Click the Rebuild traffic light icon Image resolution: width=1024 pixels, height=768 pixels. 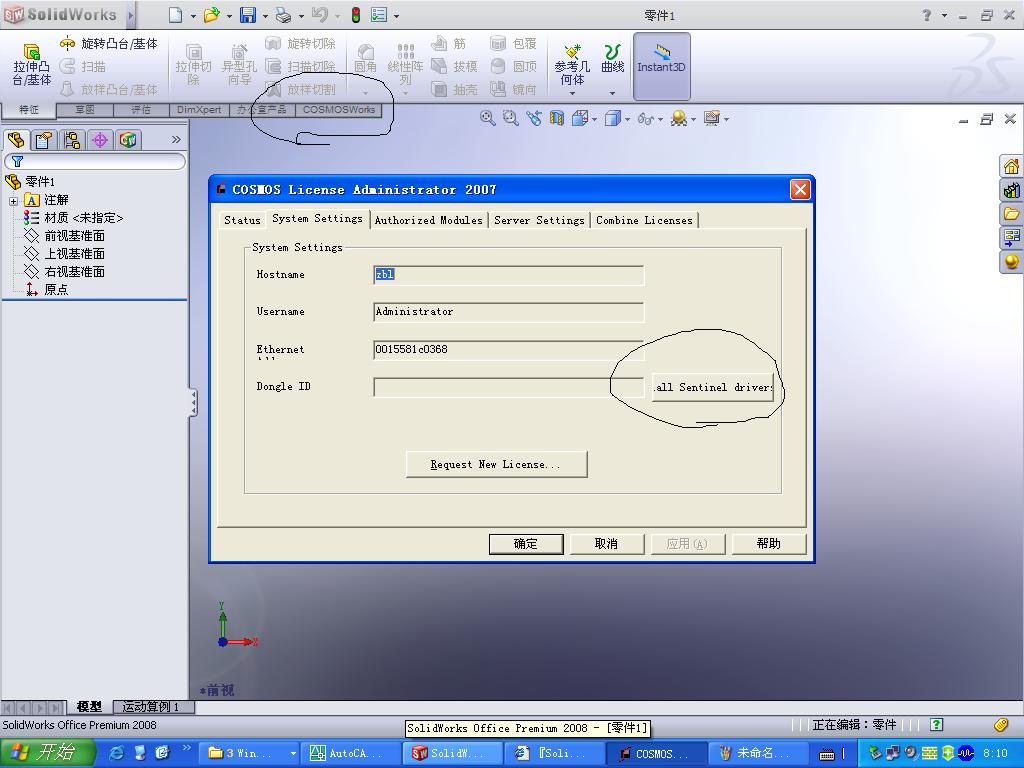[x=356, y=14]
